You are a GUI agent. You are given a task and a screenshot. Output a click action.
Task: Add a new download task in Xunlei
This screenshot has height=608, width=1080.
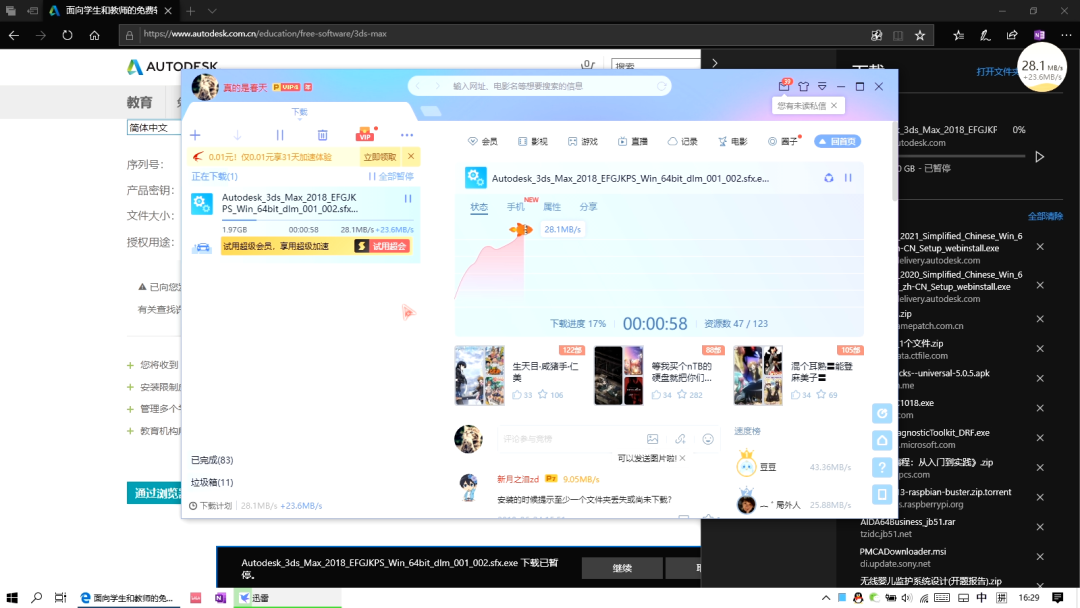coord(195,135)
